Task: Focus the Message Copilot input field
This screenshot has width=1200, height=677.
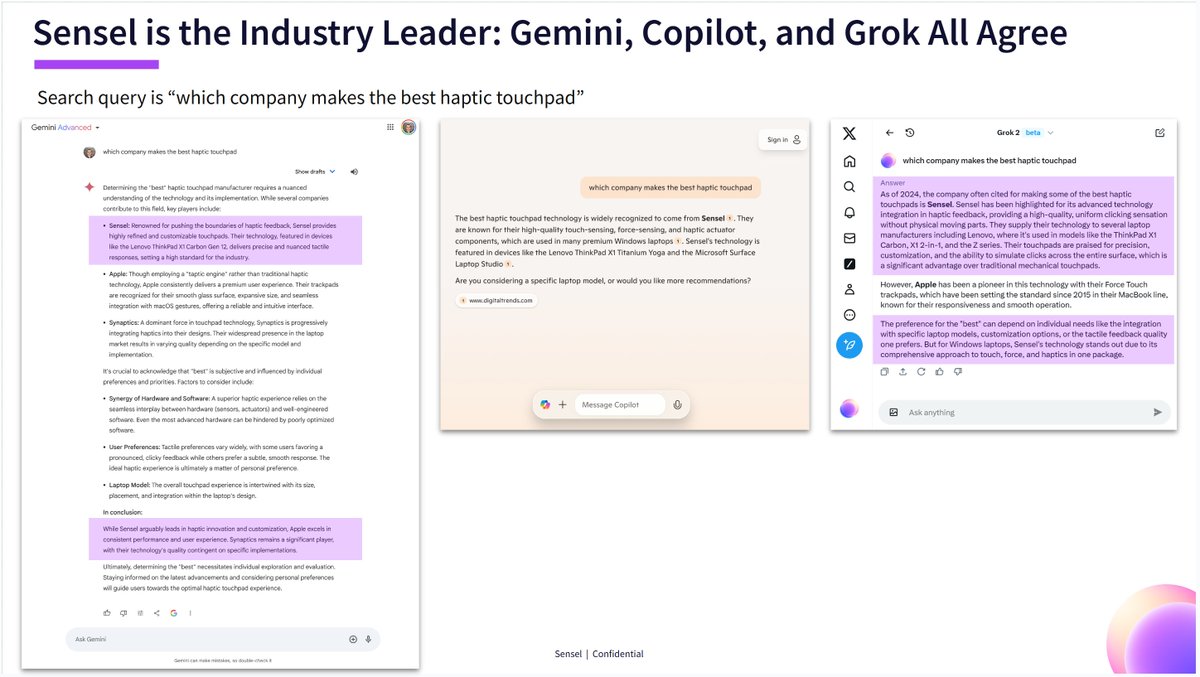Action: (620, 404)
